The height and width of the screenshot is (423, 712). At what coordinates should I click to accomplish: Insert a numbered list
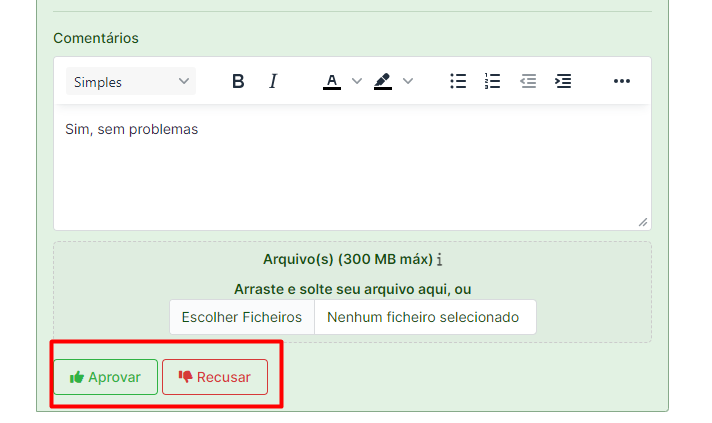coord(492,82)
